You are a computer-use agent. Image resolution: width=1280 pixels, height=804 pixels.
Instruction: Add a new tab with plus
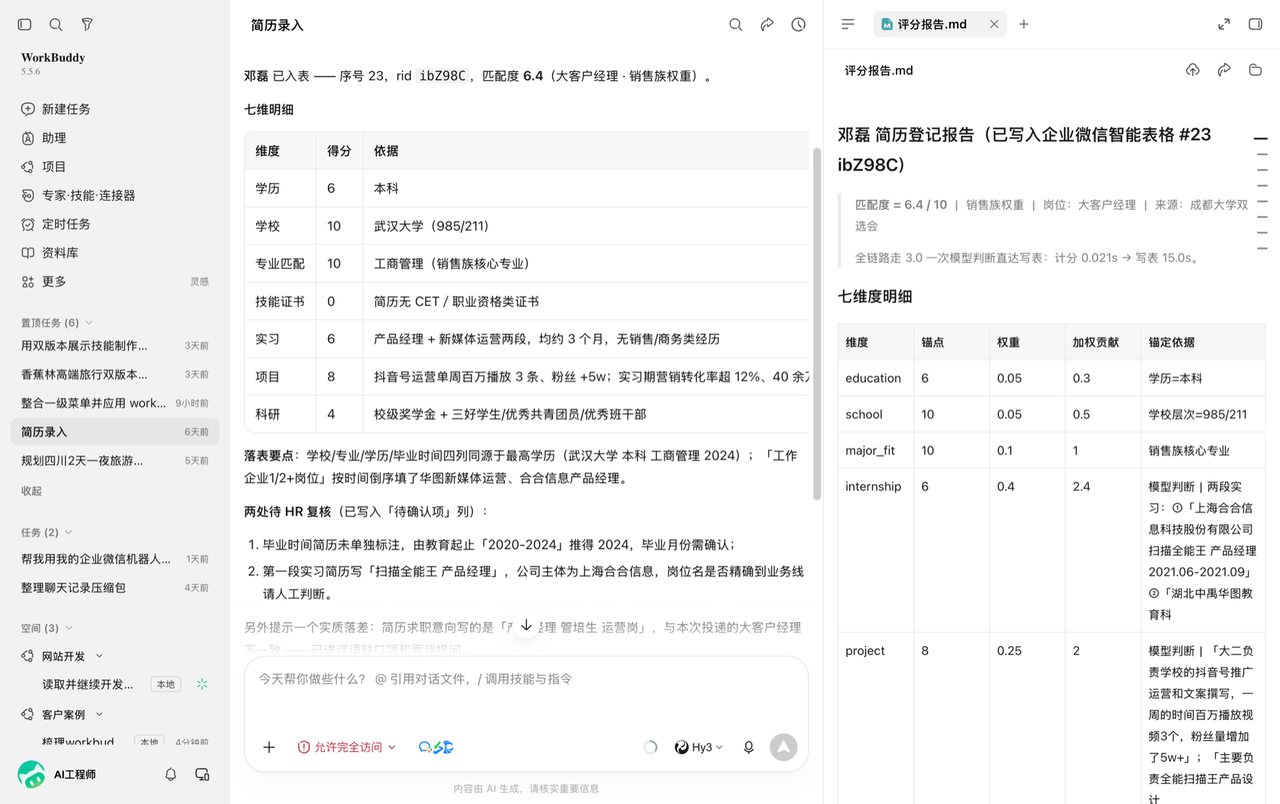coord(1024,24)
